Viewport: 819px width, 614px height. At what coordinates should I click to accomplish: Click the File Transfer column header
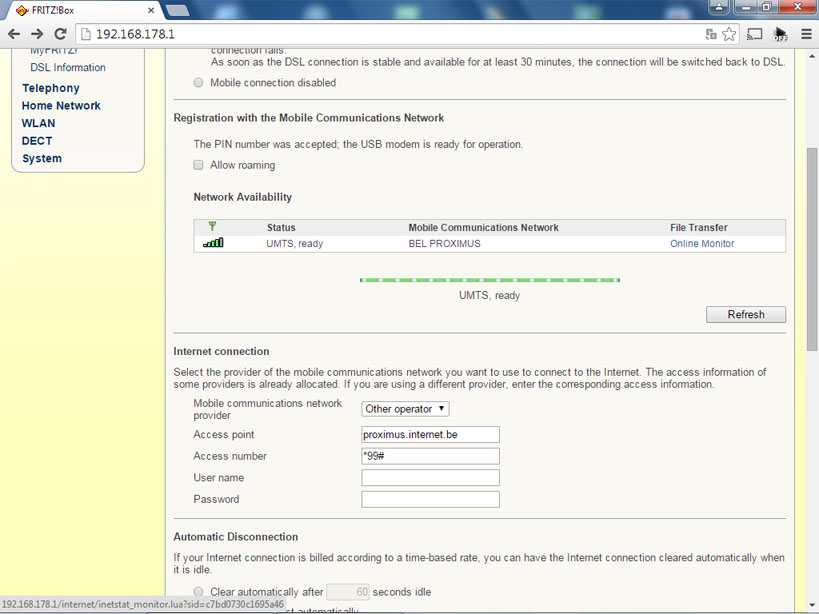click(698, 228)
